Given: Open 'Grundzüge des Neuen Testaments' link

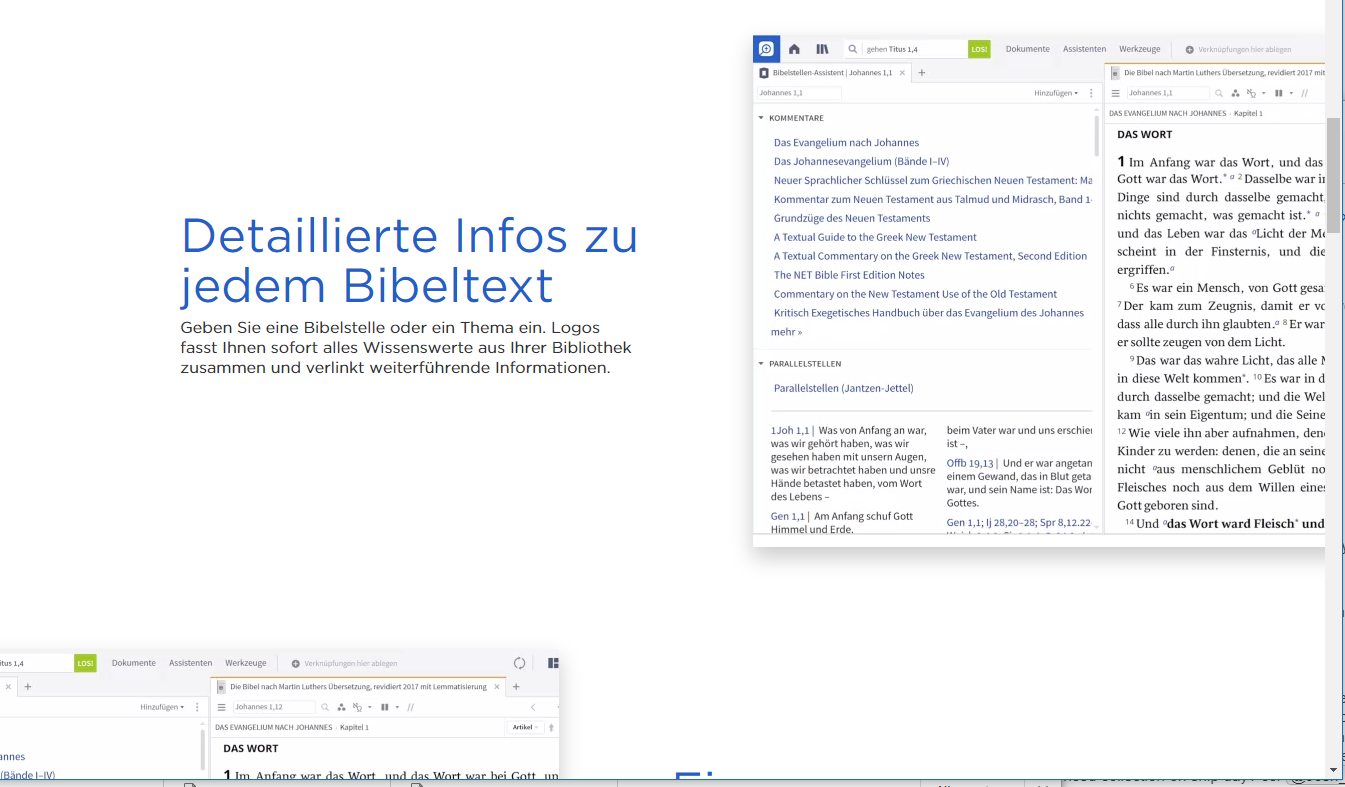Looking at the screenshot, I should point(852,219).
